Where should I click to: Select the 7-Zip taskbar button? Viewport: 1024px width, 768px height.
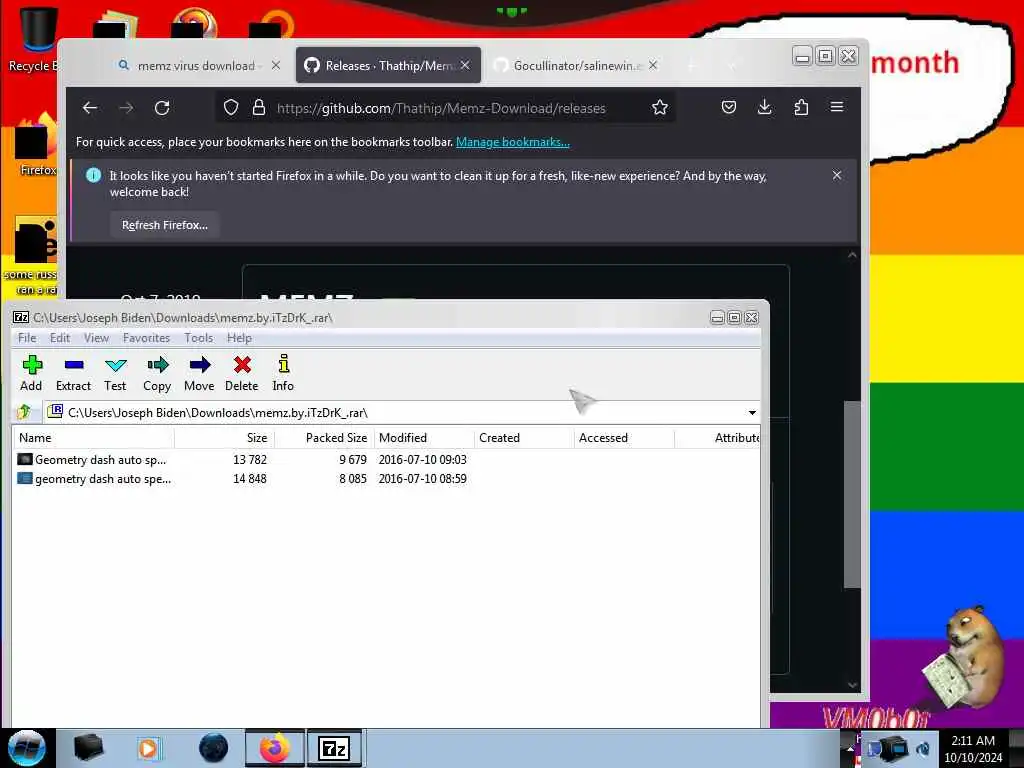tap(334, 748)
